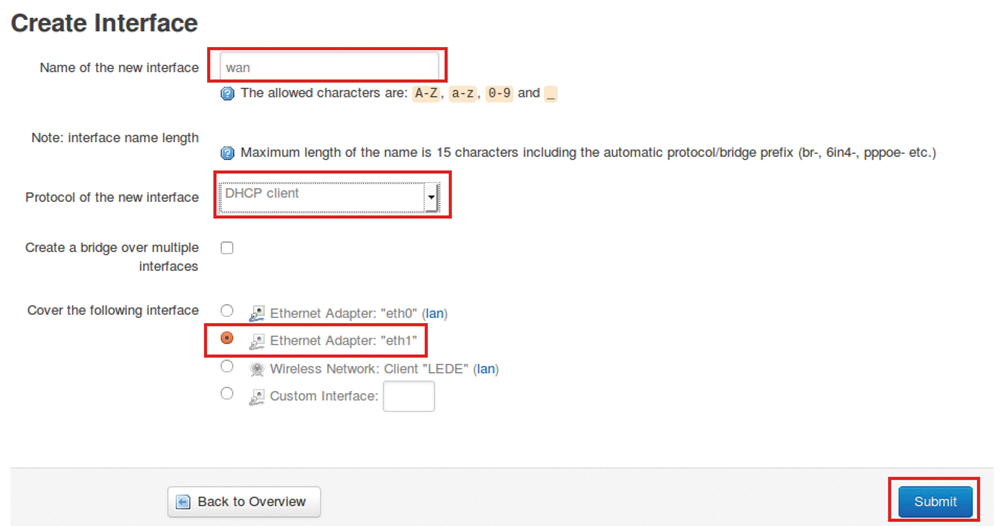Click the help icon beside allowed characters hint
The image size is (1000, 526).
227,94
